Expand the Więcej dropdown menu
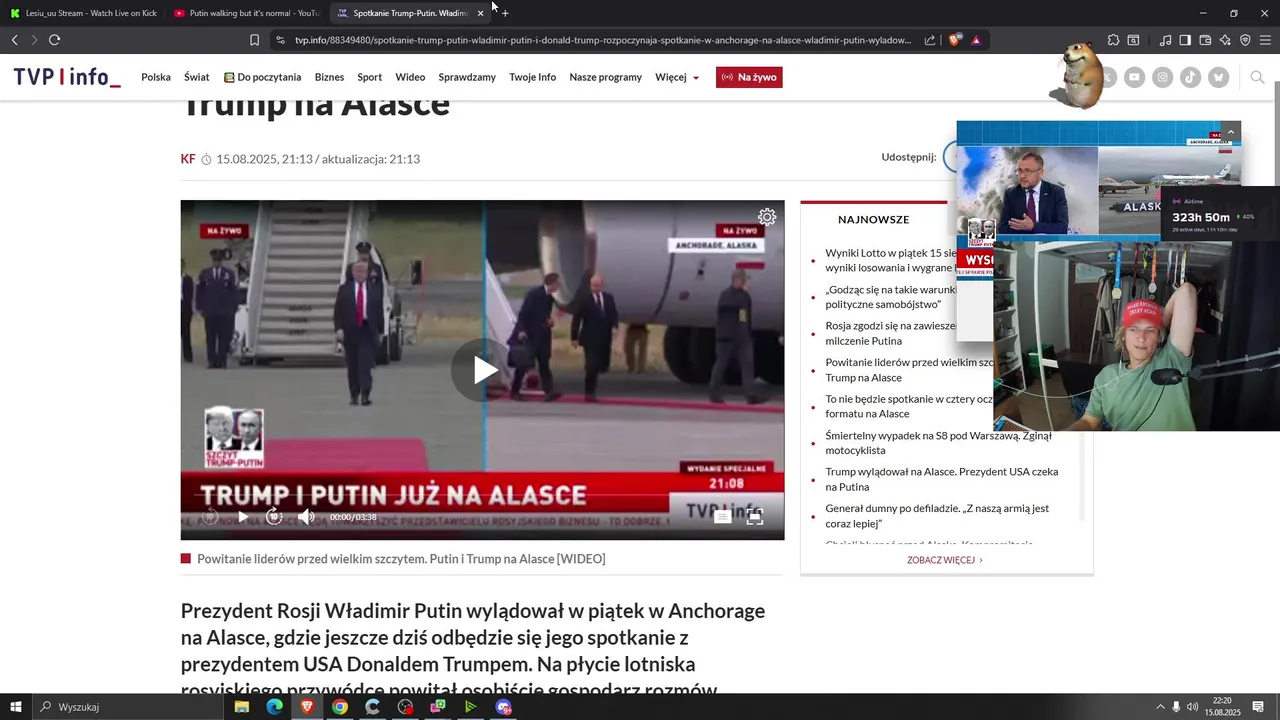1280x720 pixels. click(x=677, y=77)
